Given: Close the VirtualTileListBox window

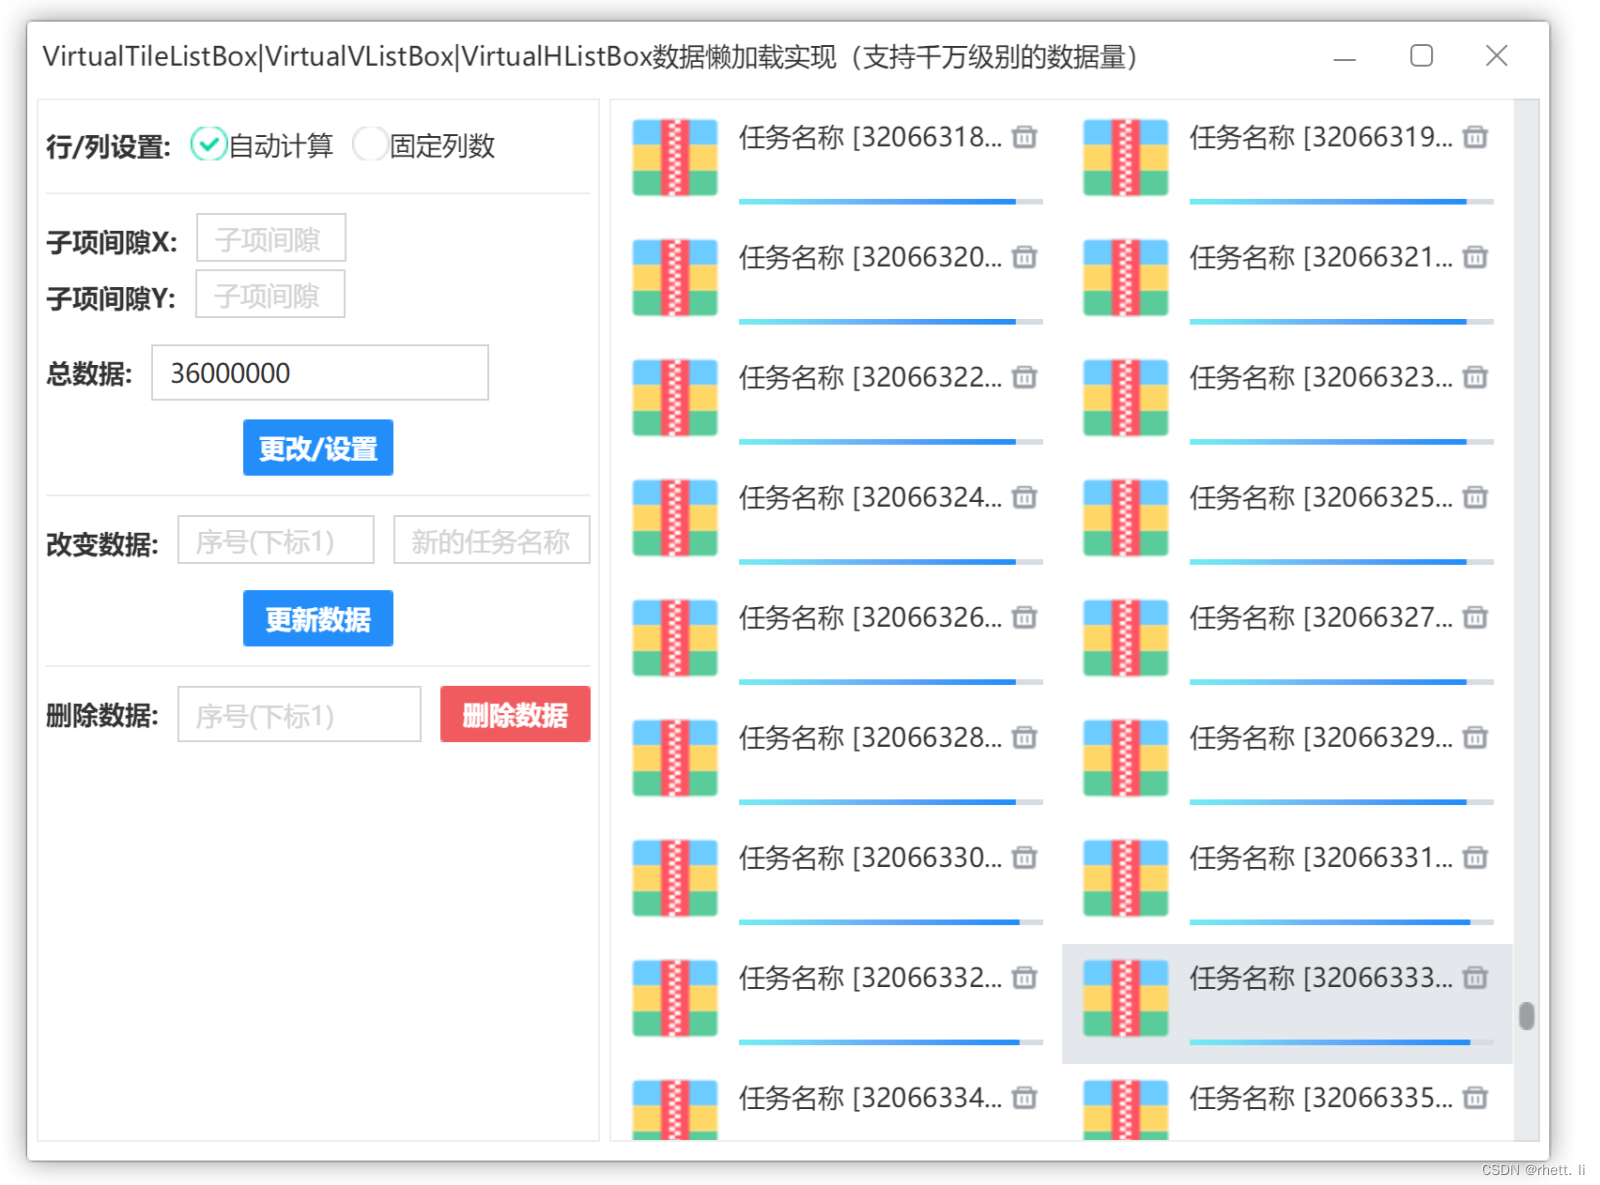Looking at the screenshot, I should pos(1497,56).
